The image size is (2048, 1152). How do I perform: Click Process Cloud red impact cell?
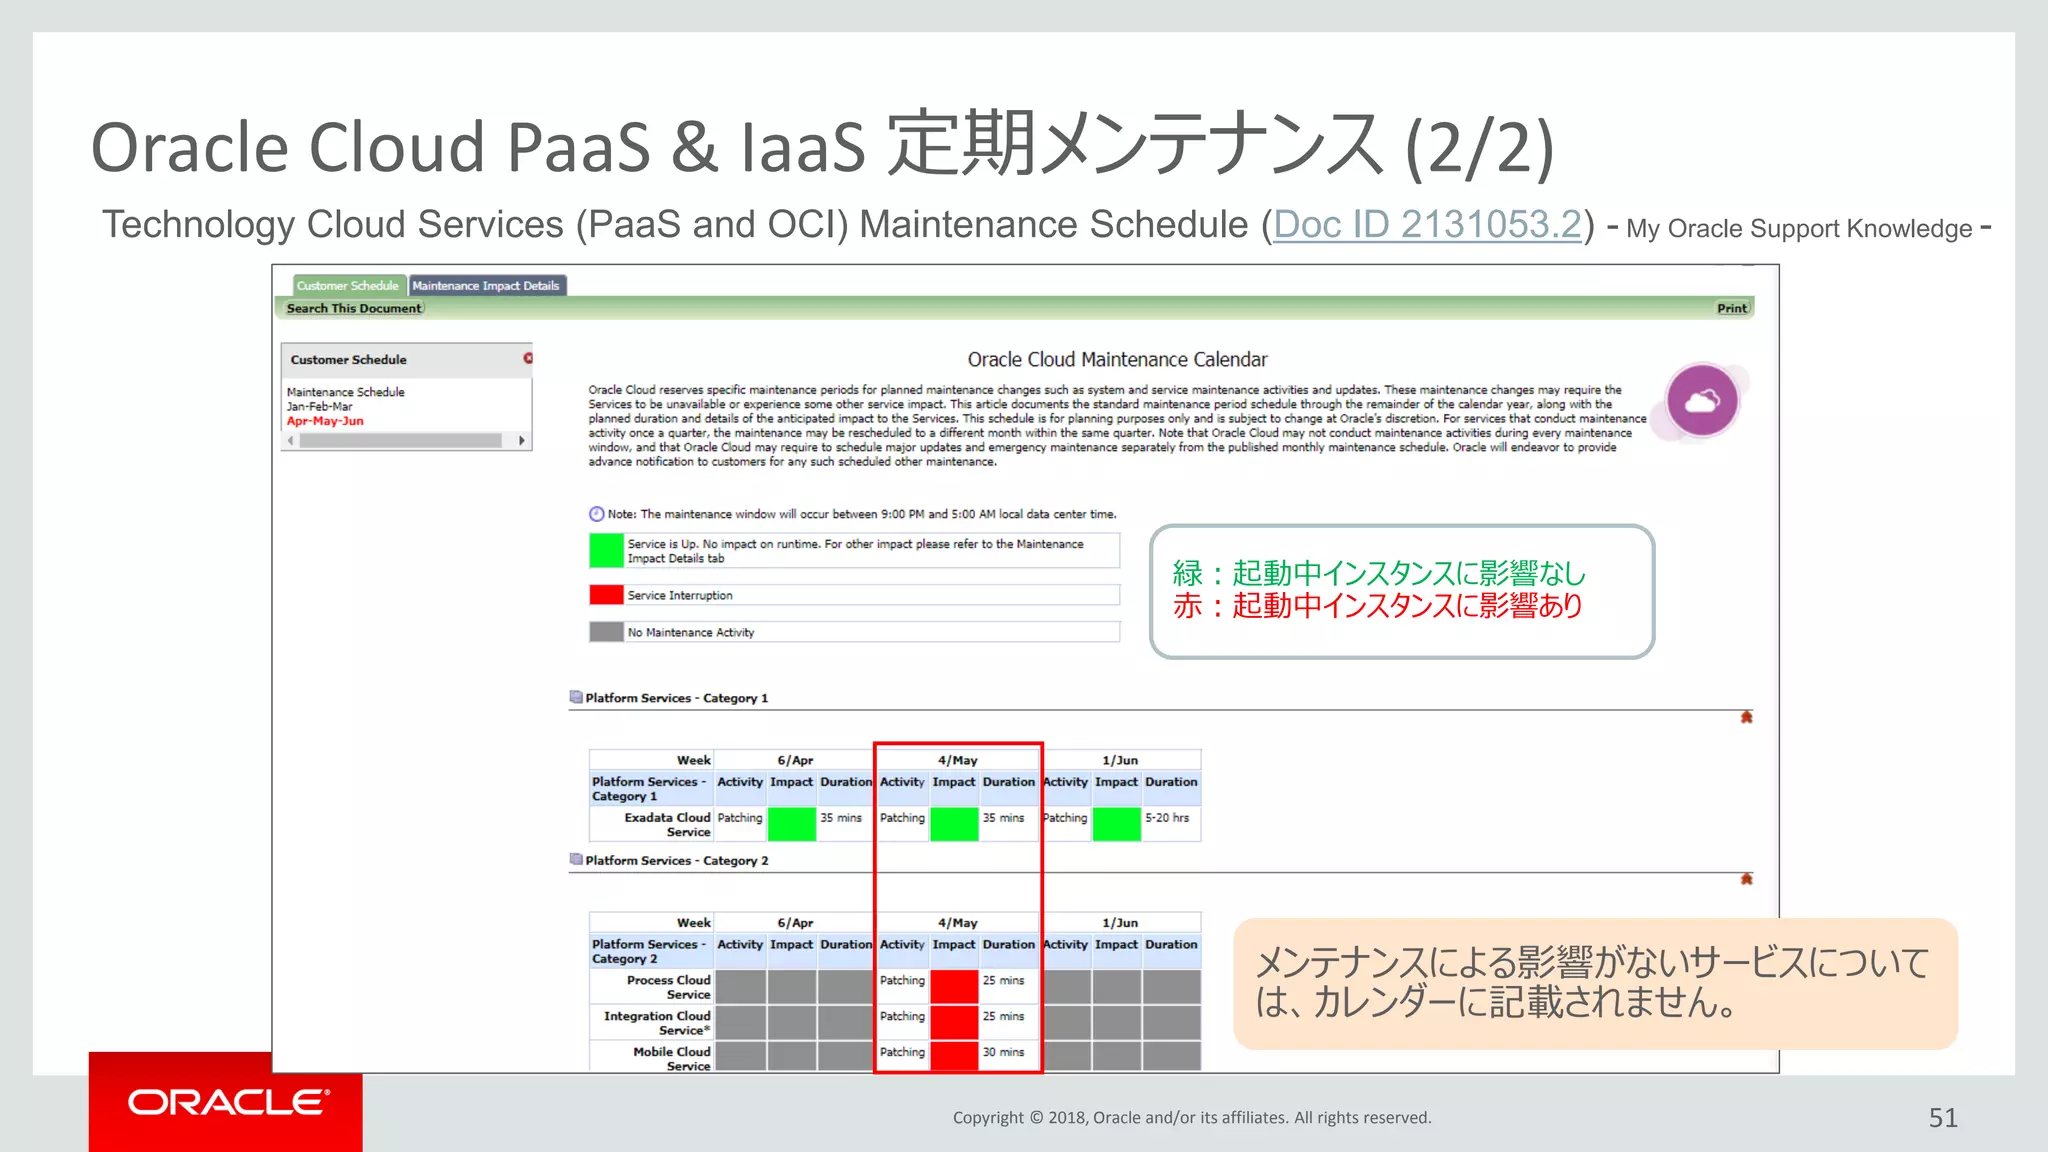954,987
